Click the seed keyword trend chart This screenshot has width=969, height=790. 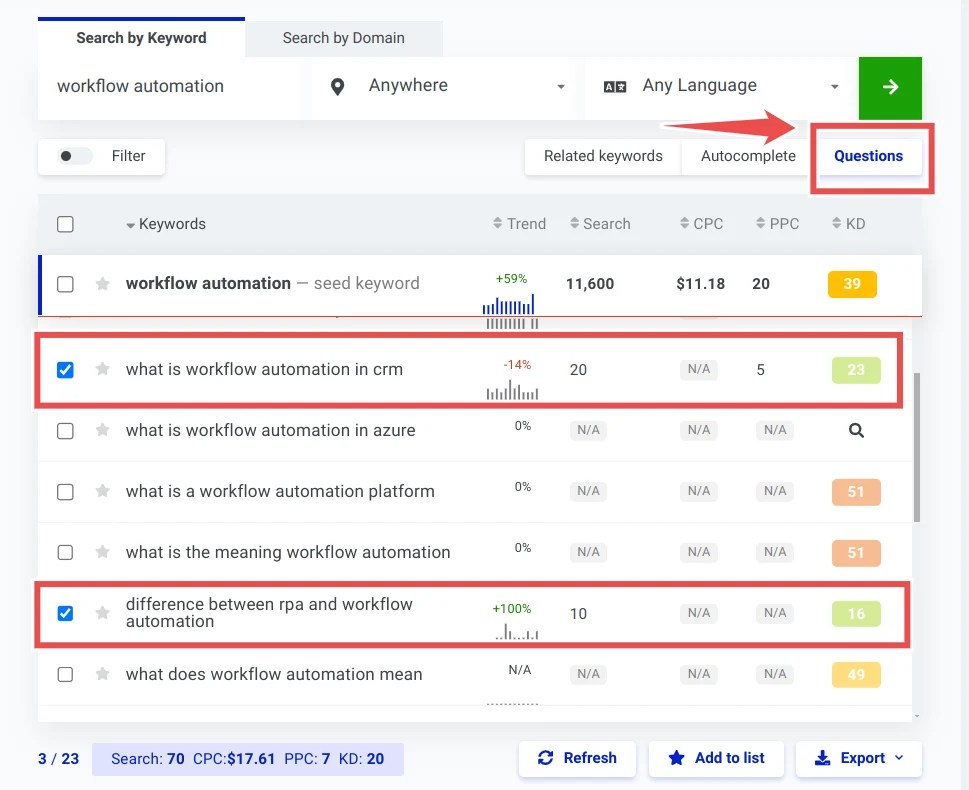coord(509,304)
